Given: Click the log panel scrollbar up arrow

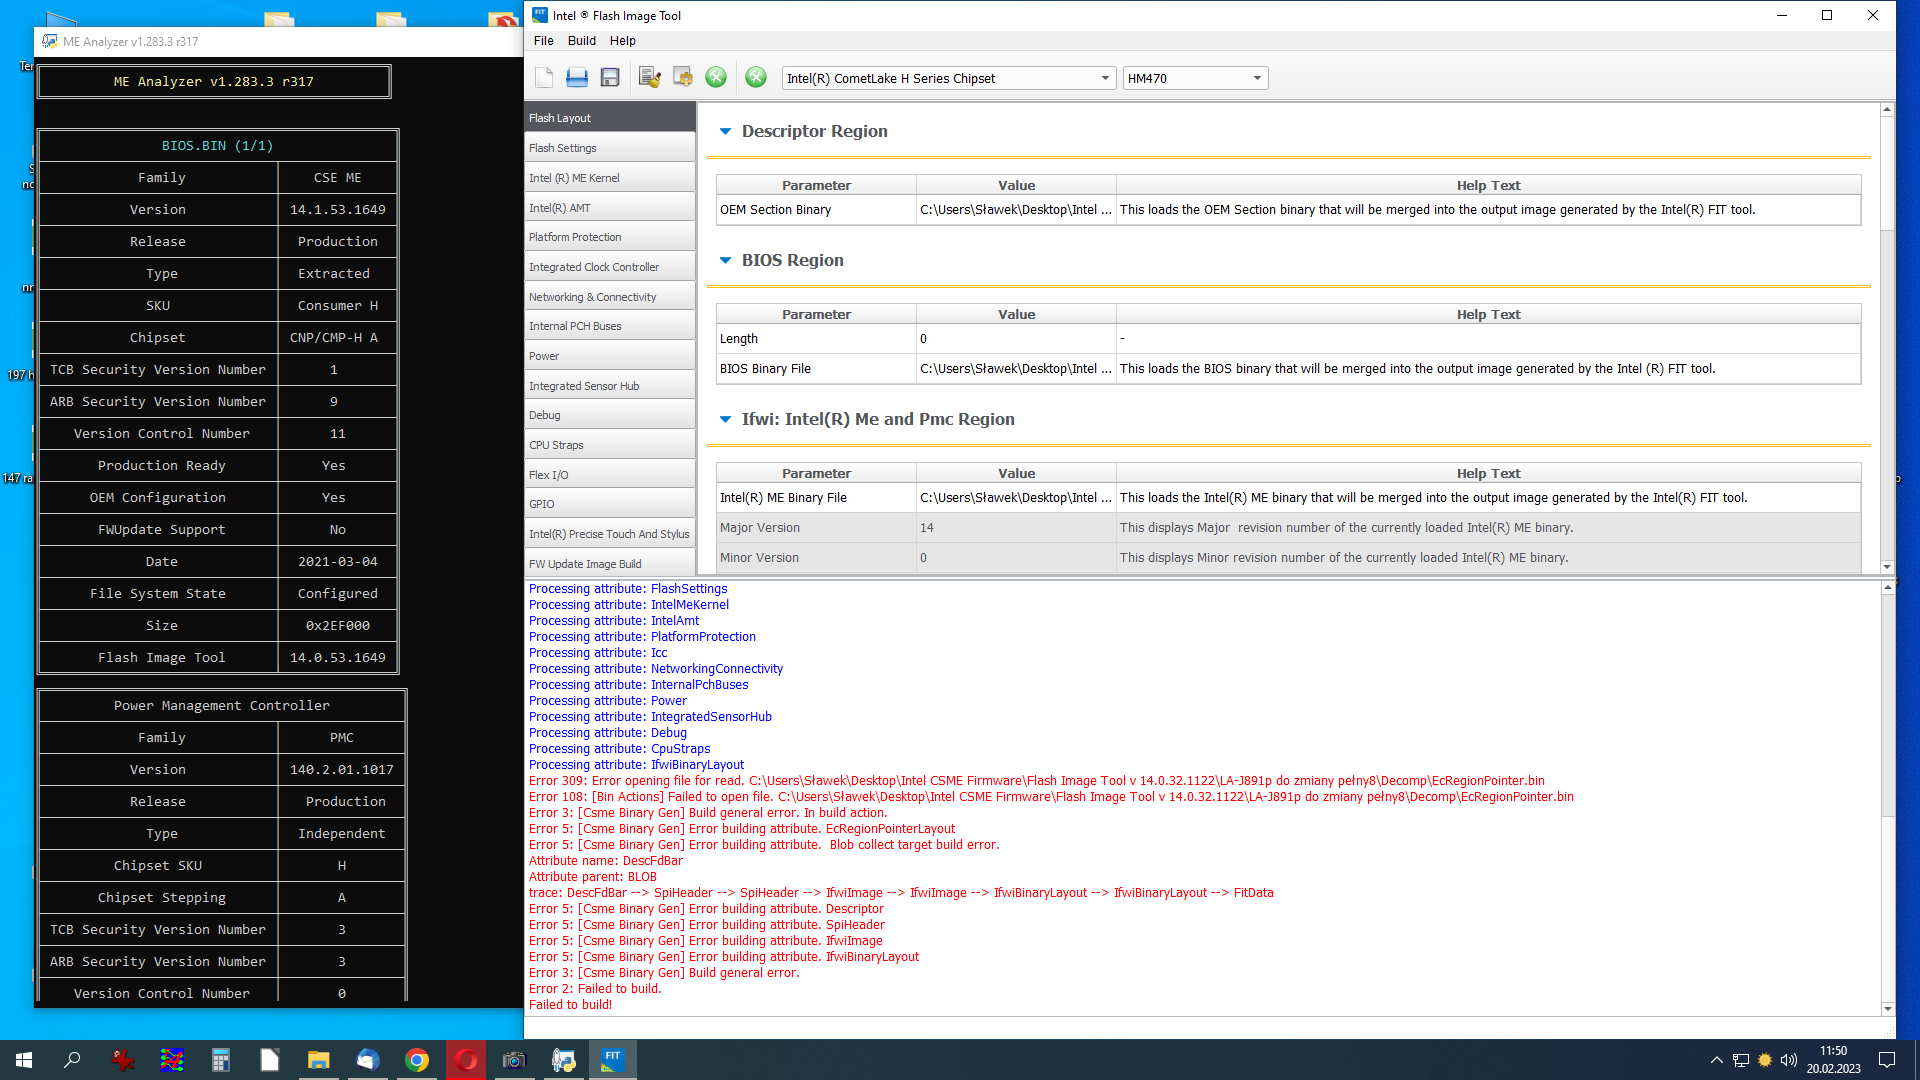Looking at the screenshot, I should point(1887,588).
